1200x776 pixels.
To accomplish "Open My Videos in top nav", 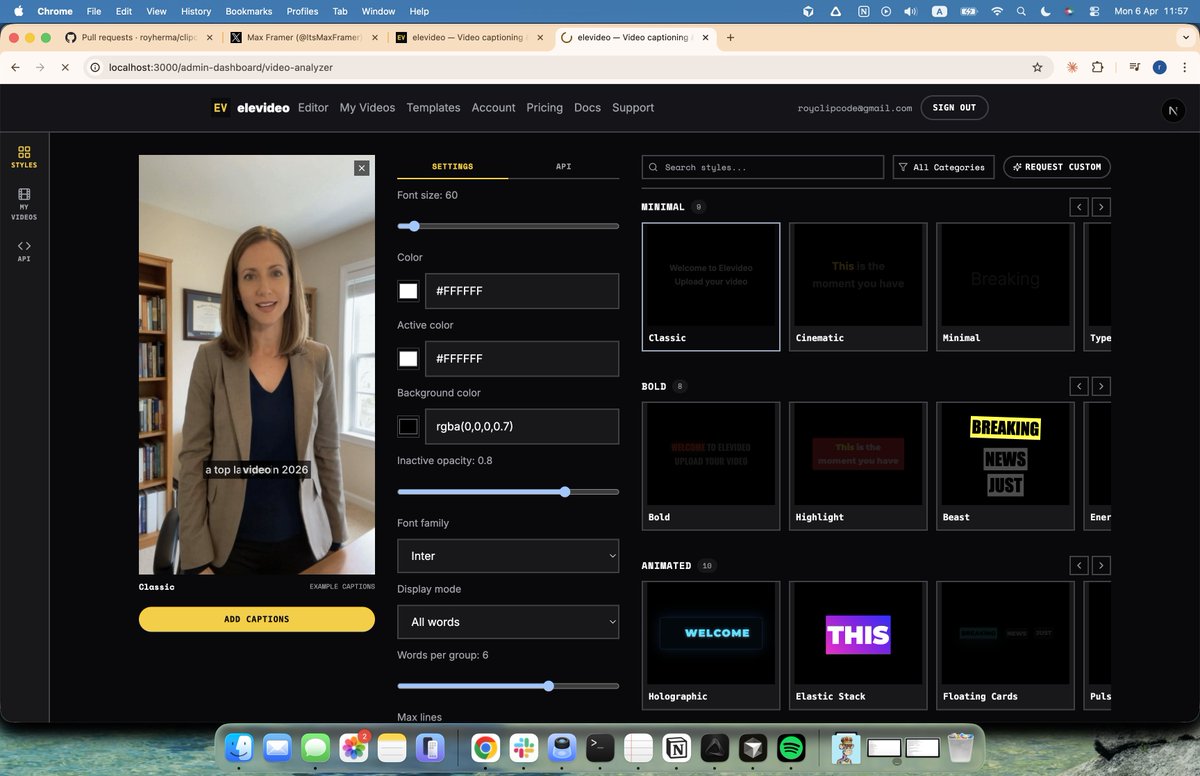I will (x=367, y=108).
